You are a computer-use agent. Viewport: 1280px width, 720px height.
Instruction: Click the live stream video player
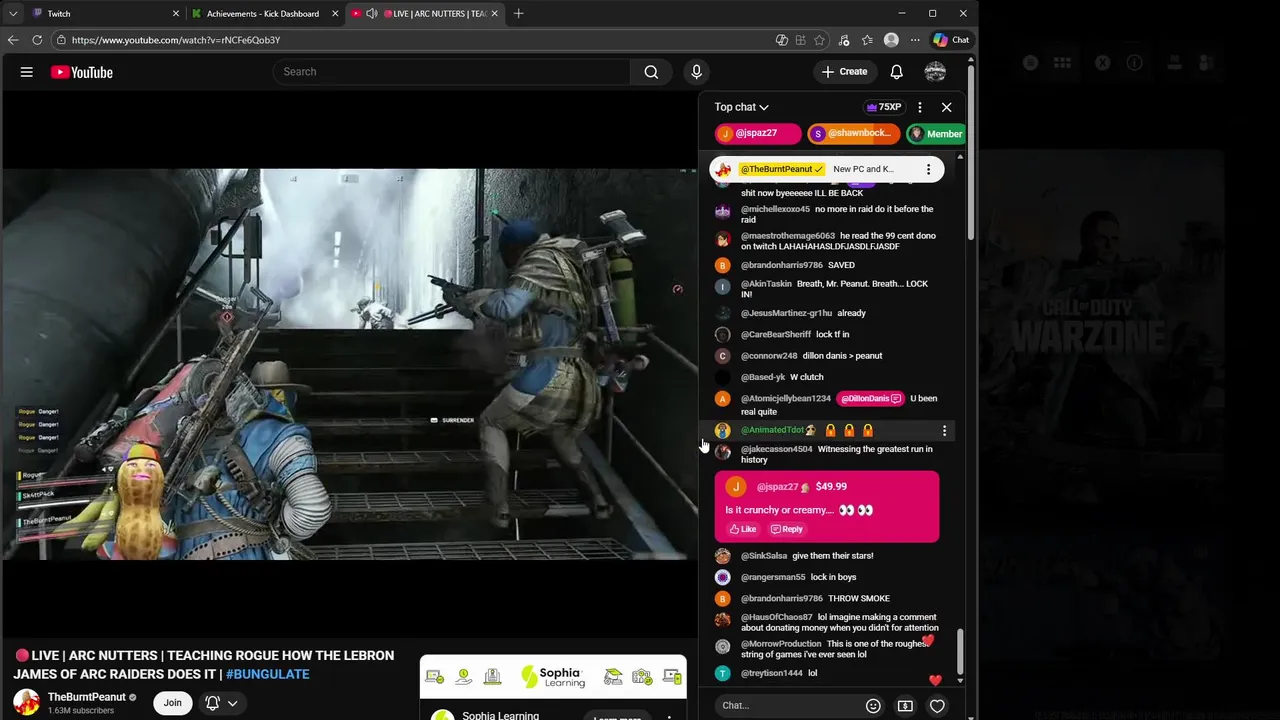tap(349, 364)
